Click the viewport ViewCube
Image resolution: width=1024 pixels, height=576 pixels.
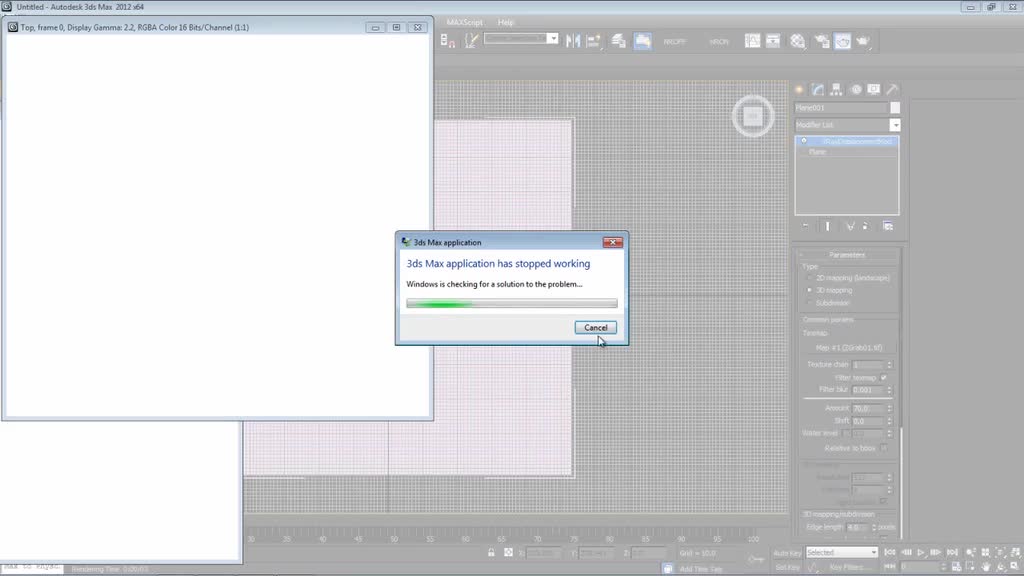point(752,116)
